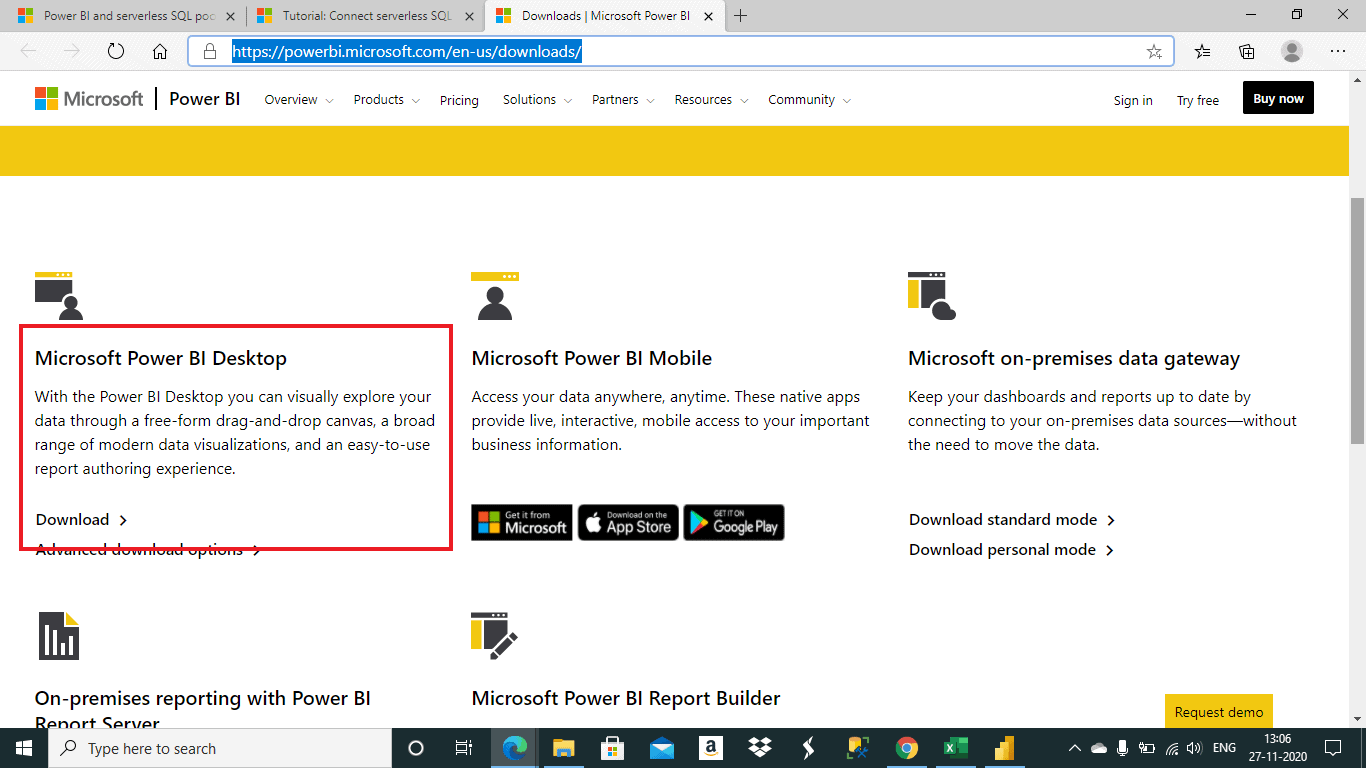Viewport: 1366px width, 768px height.
Task: Click the Microsoft logo in the site header
Action: pyautogui.click(x=89, y=99)
